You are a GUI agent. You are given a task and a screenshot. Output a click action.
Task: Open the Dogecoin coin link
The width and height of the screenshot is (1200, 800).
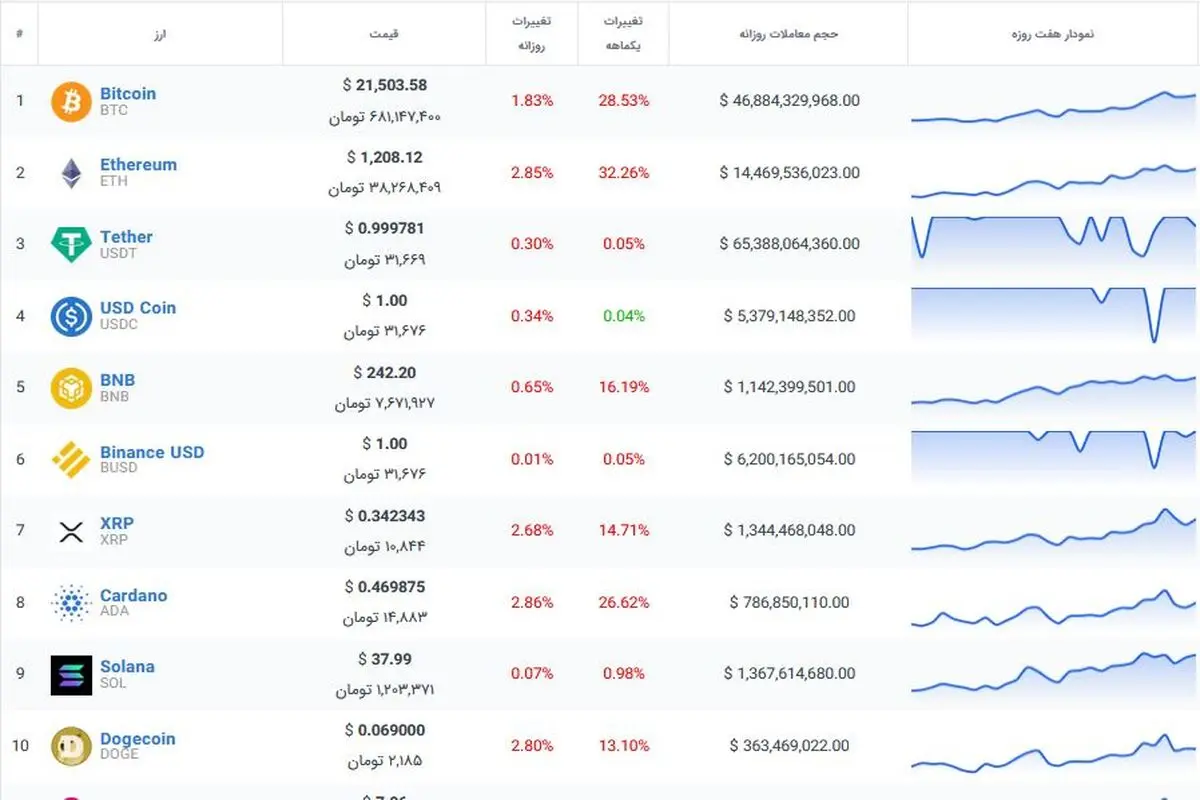tap(138, 739)
